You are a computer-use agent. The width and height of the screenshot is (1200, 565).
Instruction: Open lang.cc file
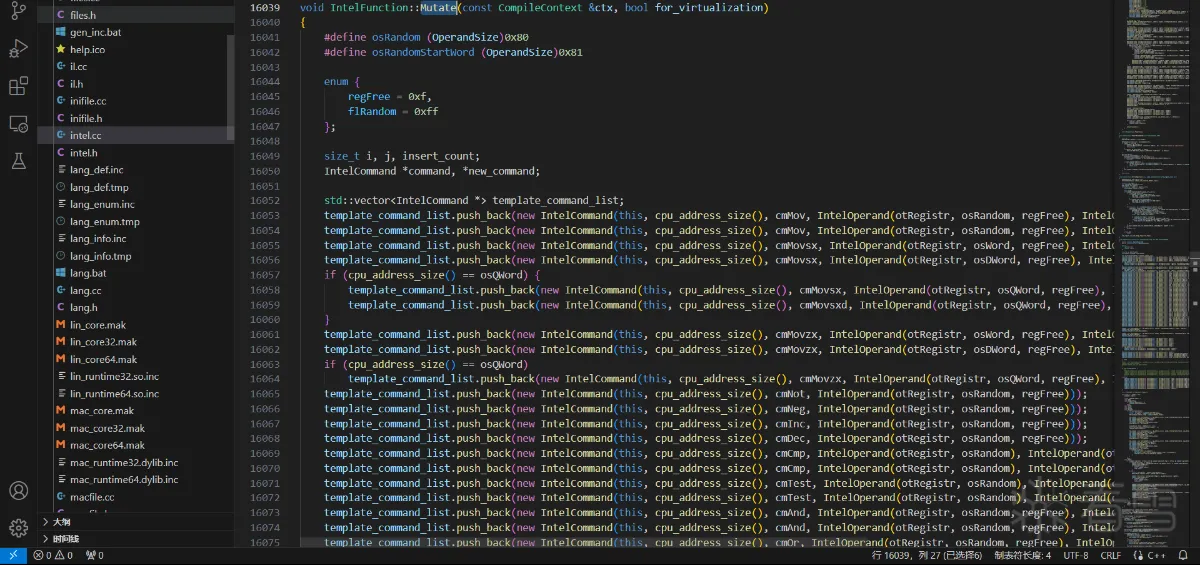(x=136, y=290)
